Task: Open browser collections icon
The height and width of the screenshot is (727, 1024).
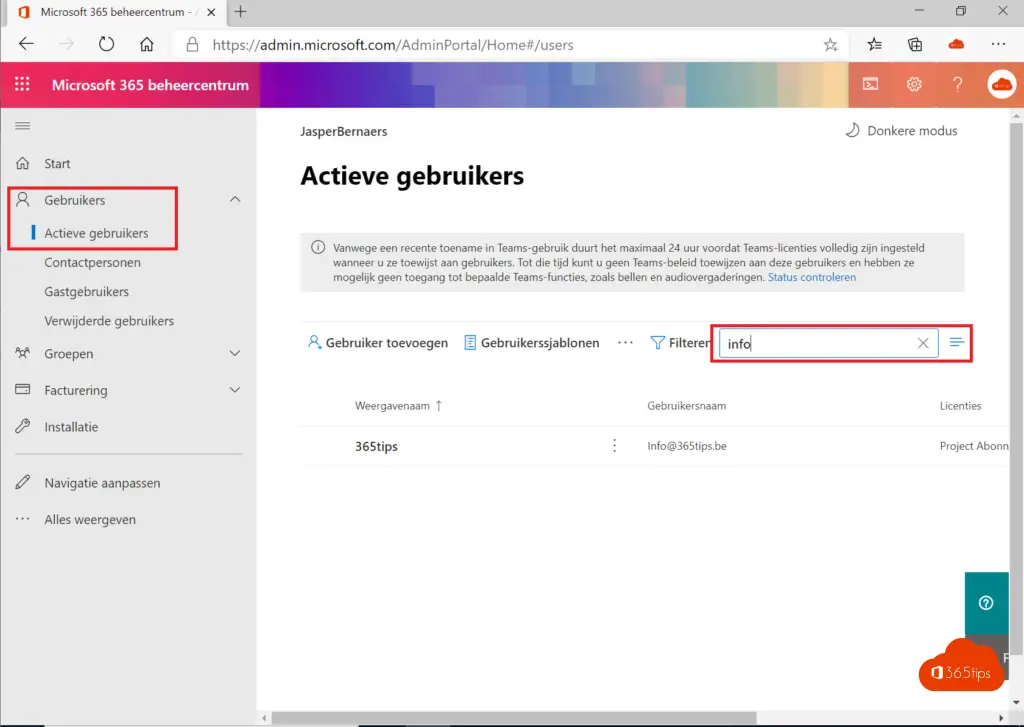Action: pos(915,44)
